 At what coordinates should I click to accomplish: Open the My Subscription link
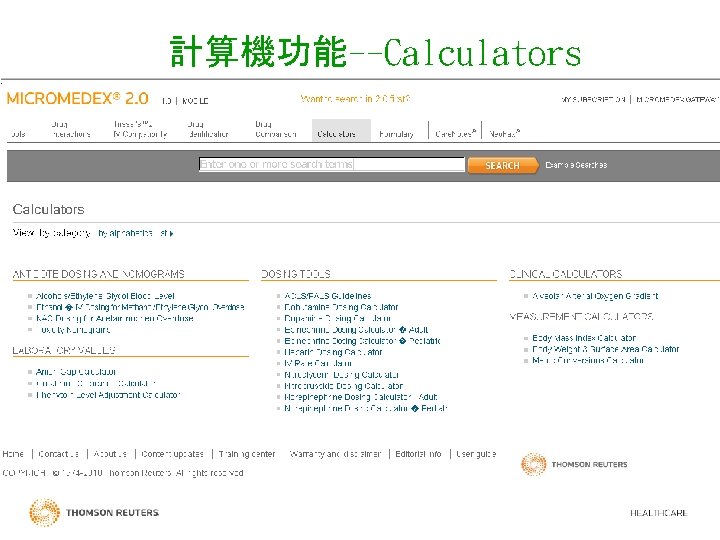click(x=593, y=99)
